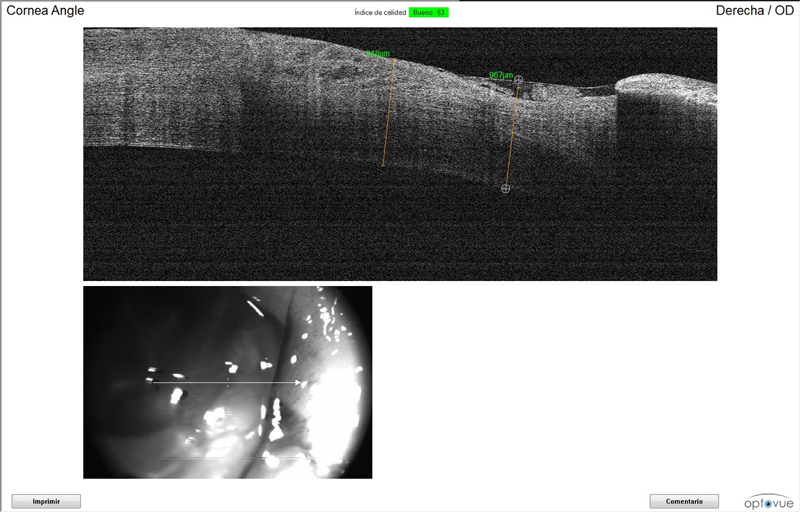The width and height of the screenshot is (800, 512).
Task: Click the 967µm measurement label
Action: click(x=501, y=75)
